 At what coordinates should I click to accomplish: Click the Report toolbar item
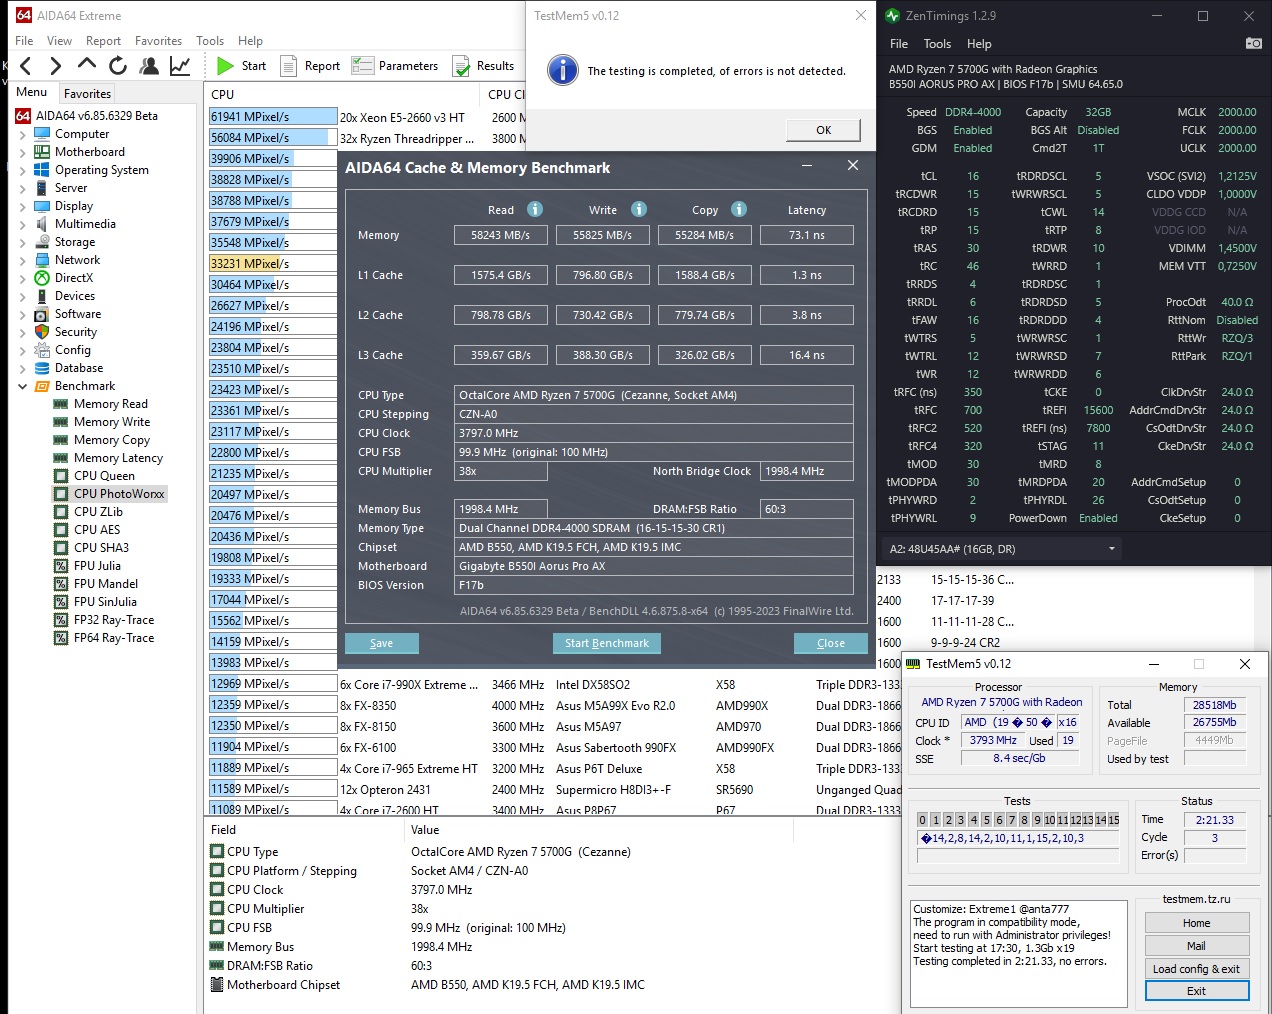click(x=311, y=66)
